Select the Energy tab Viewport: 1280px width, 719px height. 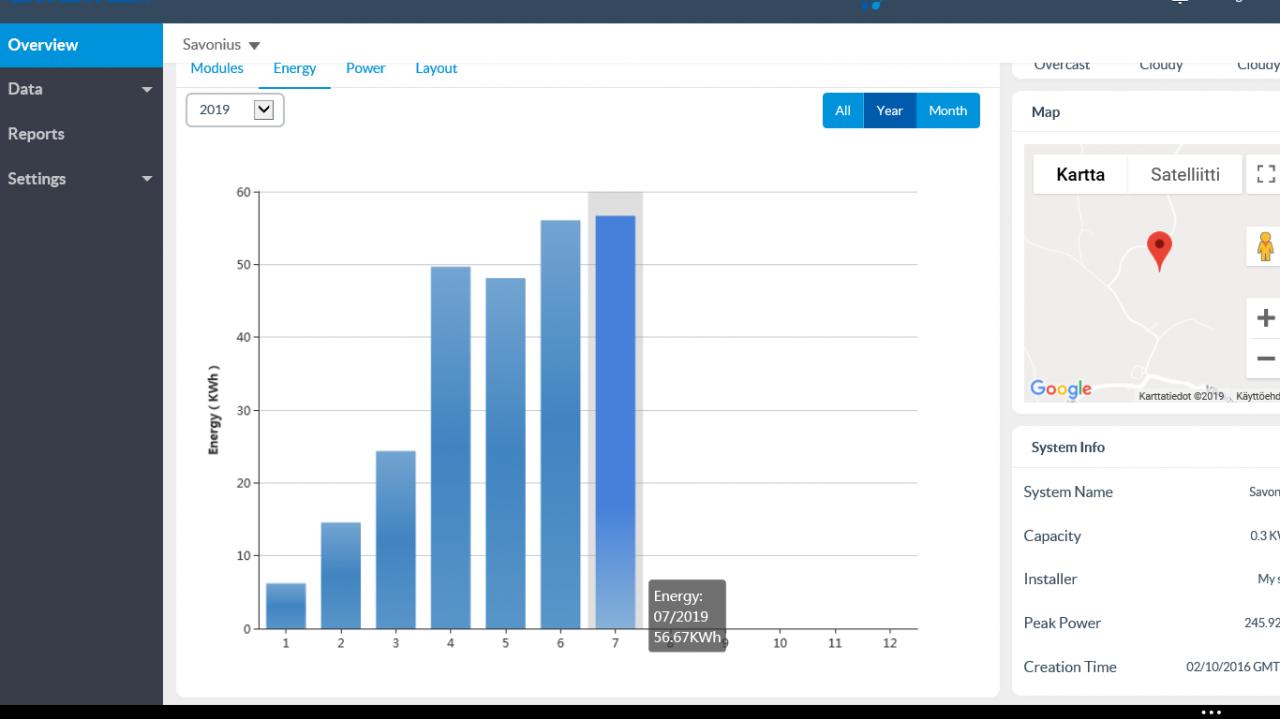(294, 69)
